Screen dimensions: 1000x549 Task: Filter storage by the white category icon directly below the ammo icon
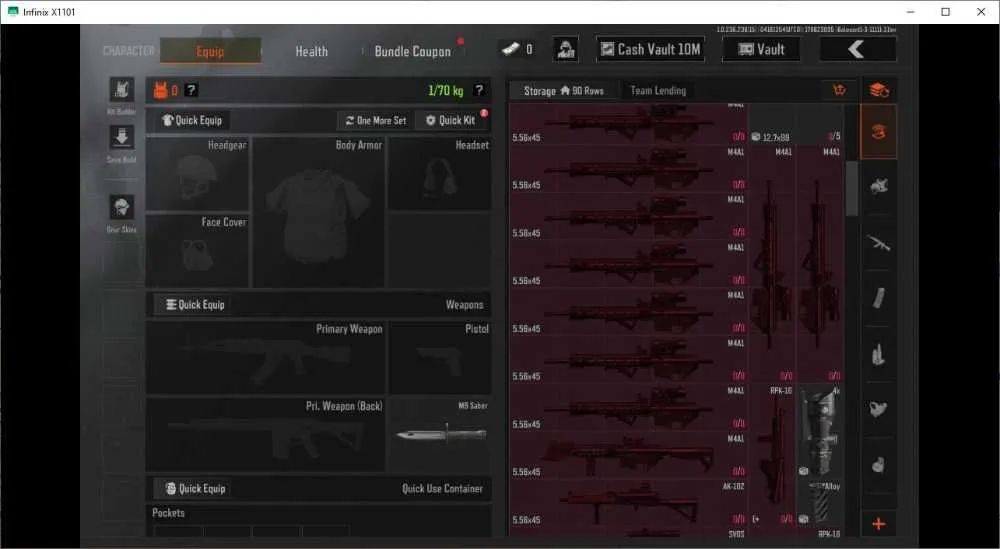click(879, 409)
